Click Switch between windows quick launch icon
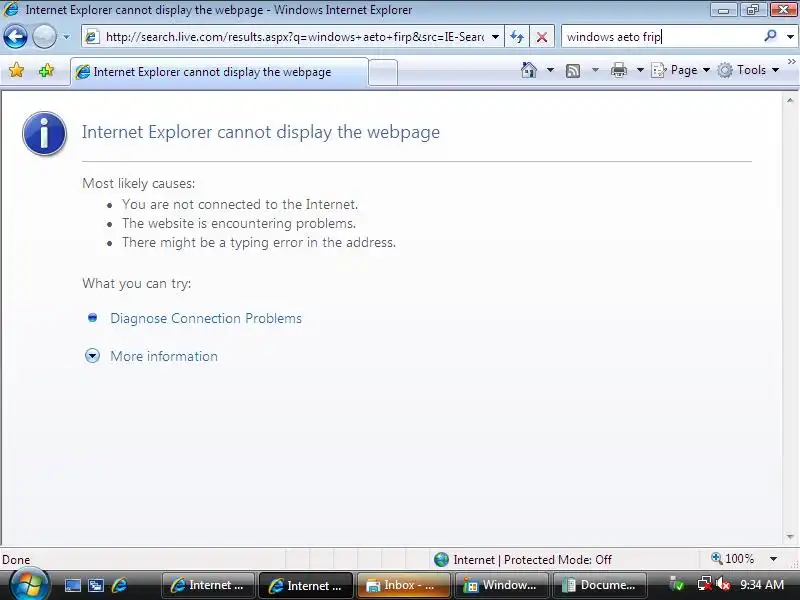 click(95, 585)
